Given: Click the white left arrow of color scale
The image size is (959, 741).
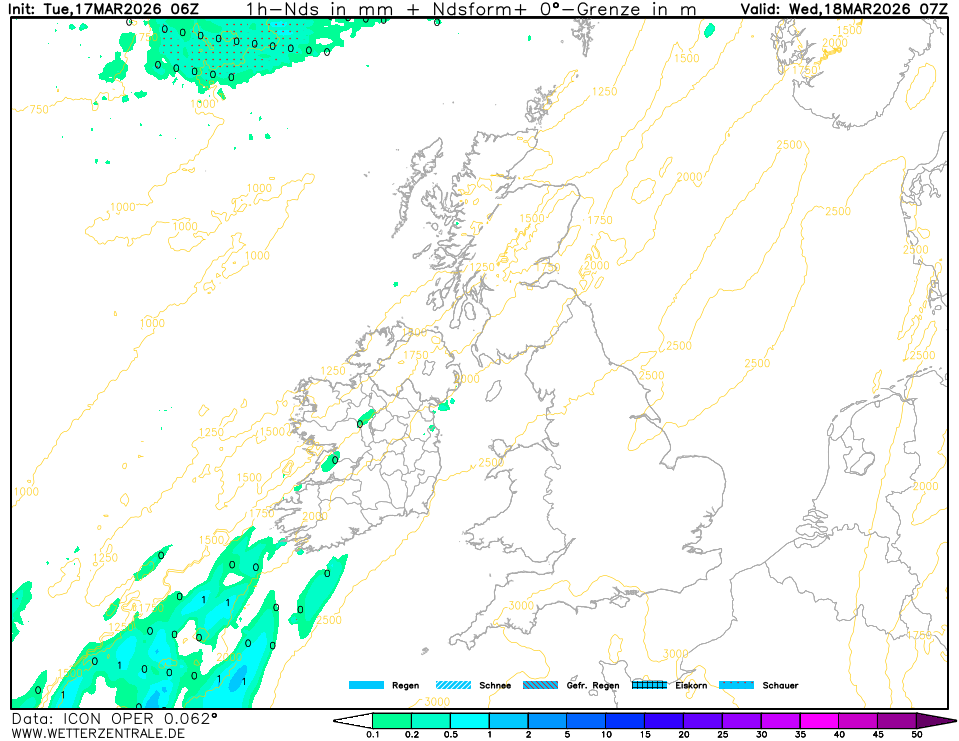Looking at the screenshot, I should (352, 720).
